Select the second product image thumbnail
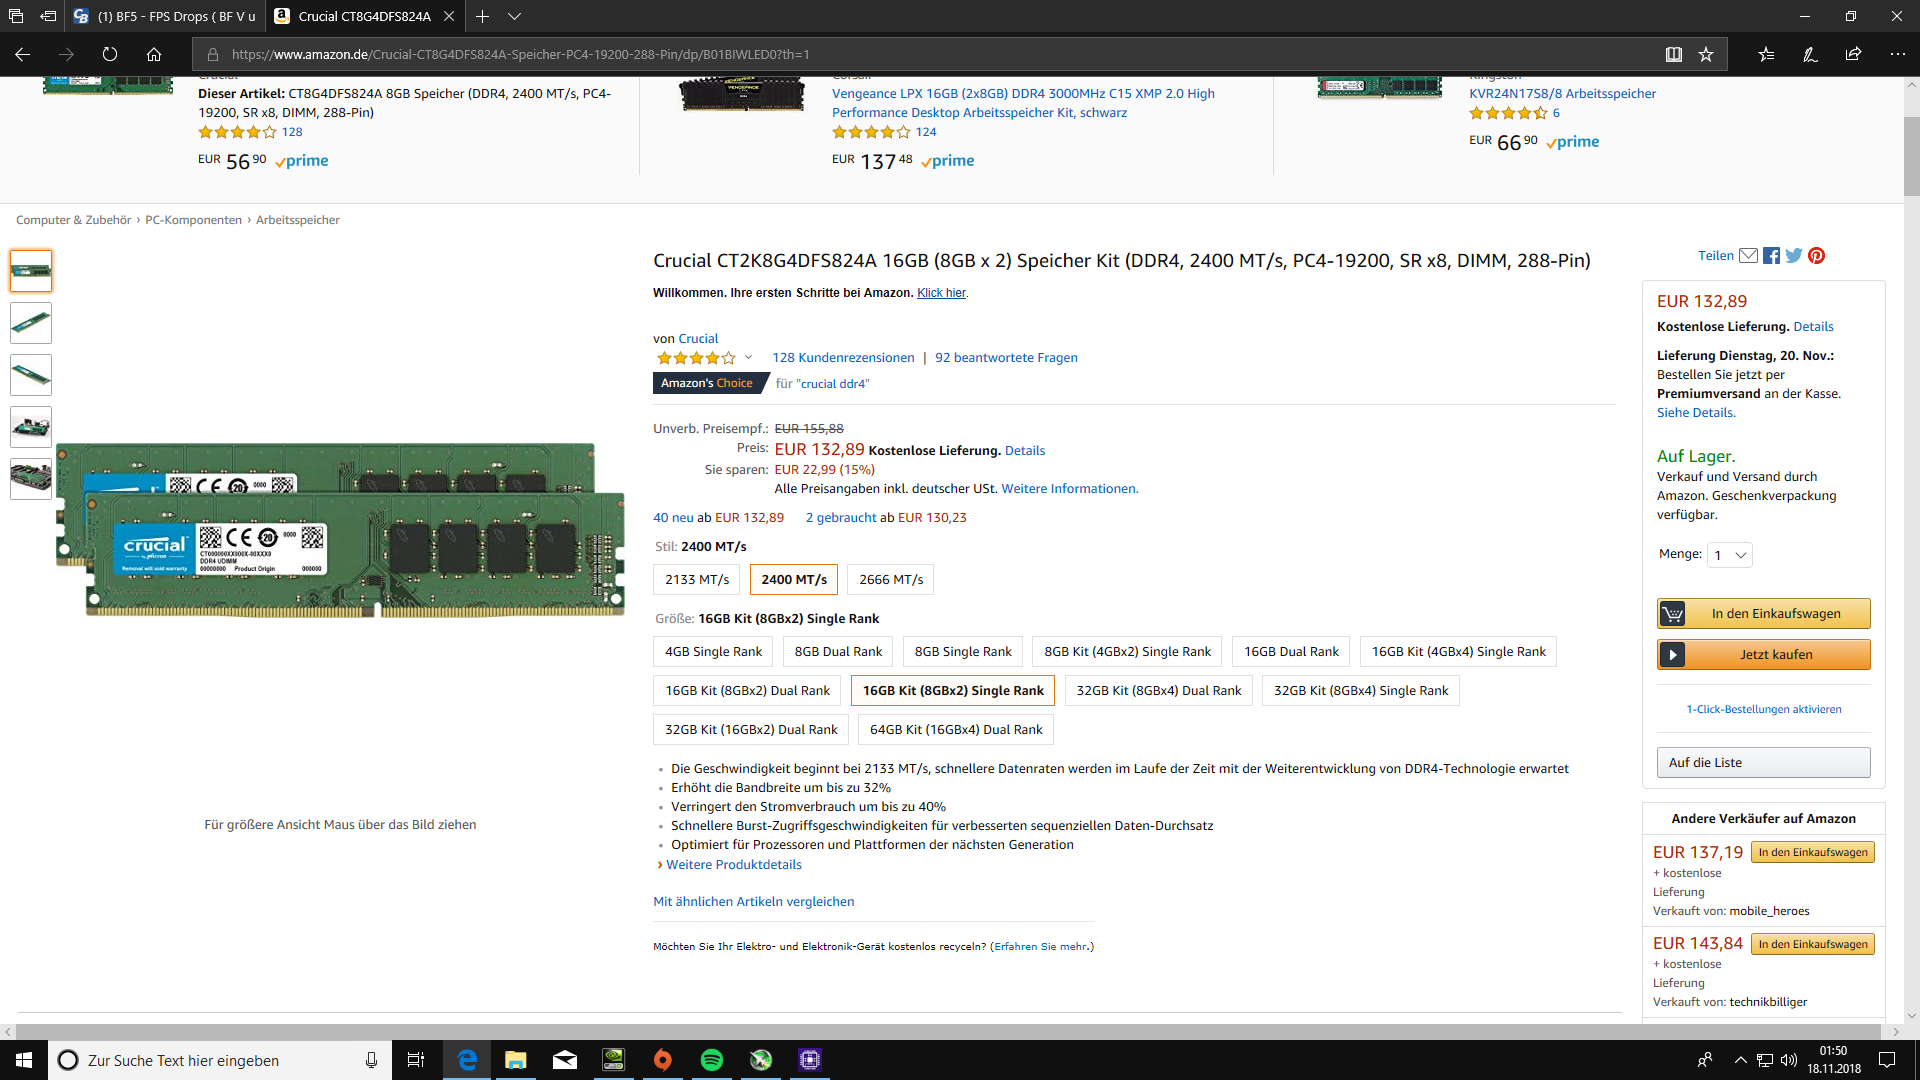Image resolution: width=1920 pixels, height=1080 pixels. 31,323
